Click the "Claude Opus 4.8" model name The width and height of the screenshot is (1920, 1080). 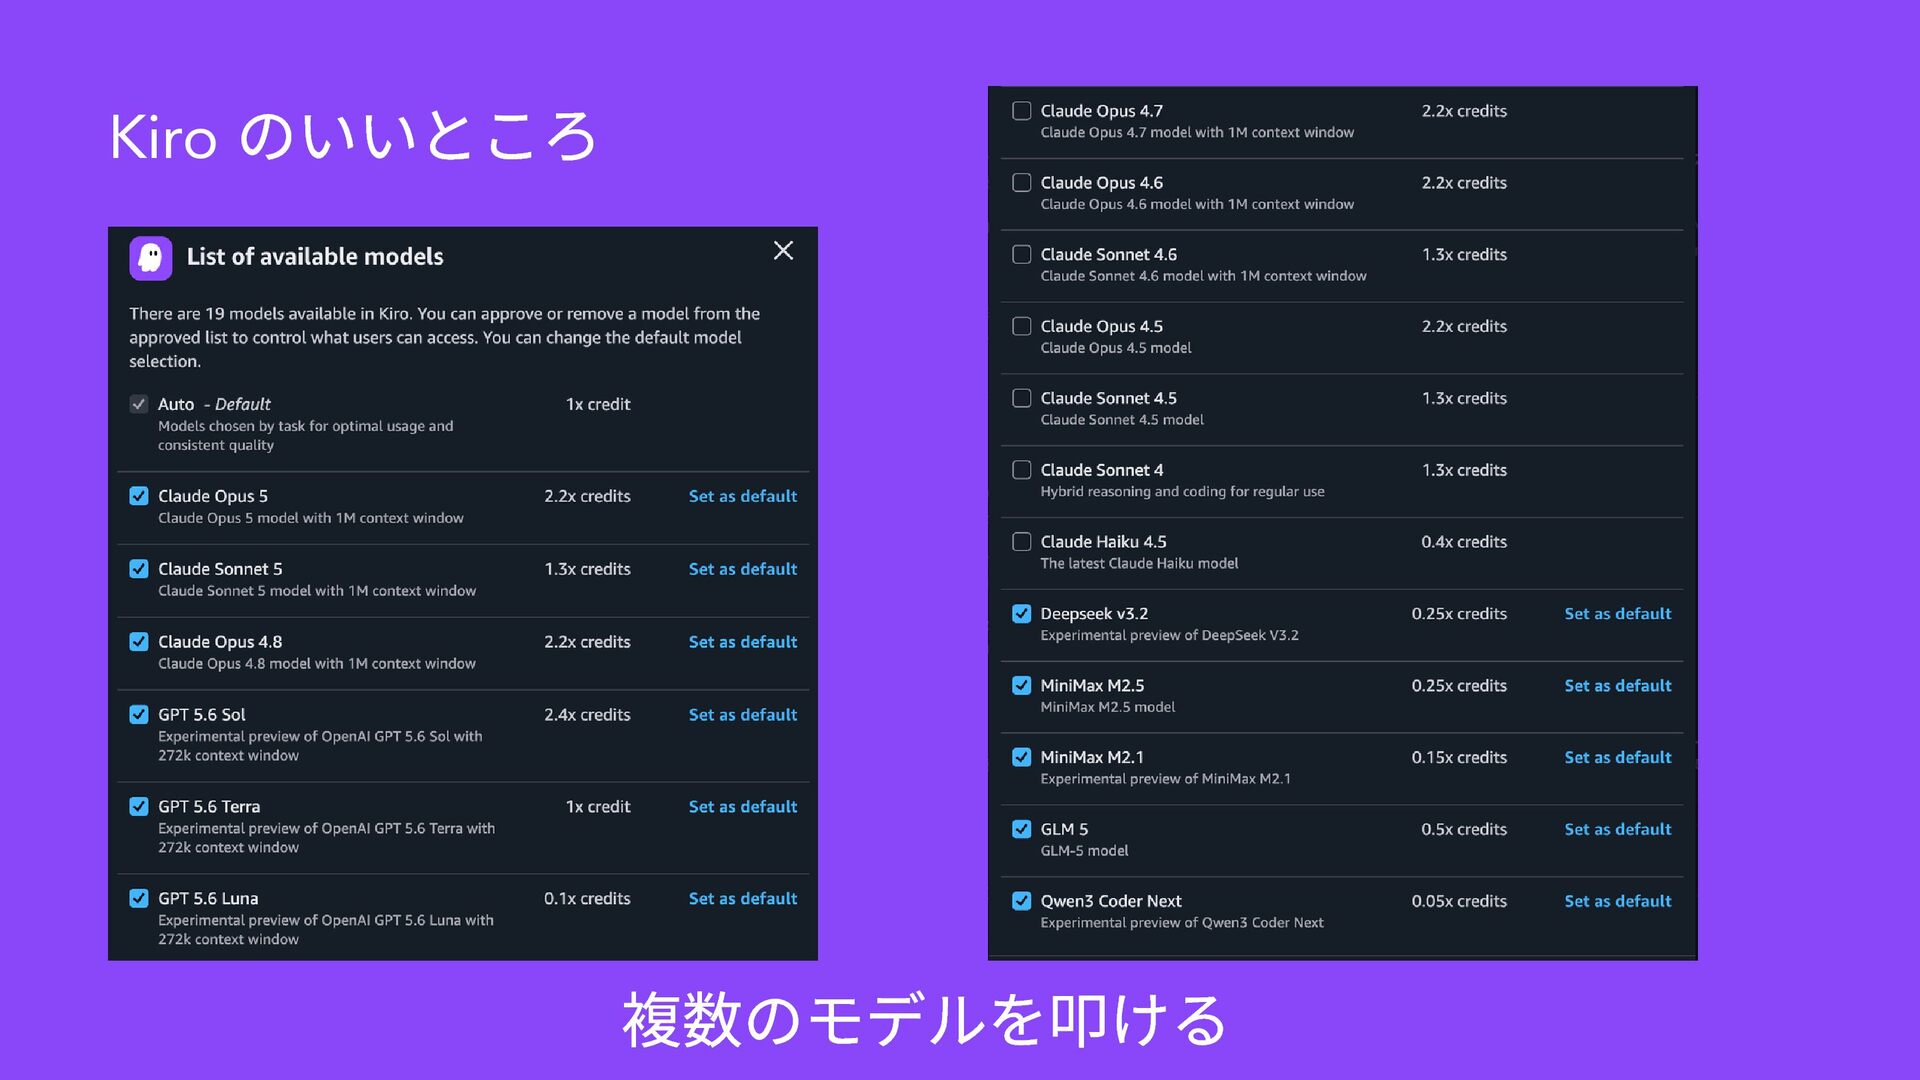tap(220, 642)
